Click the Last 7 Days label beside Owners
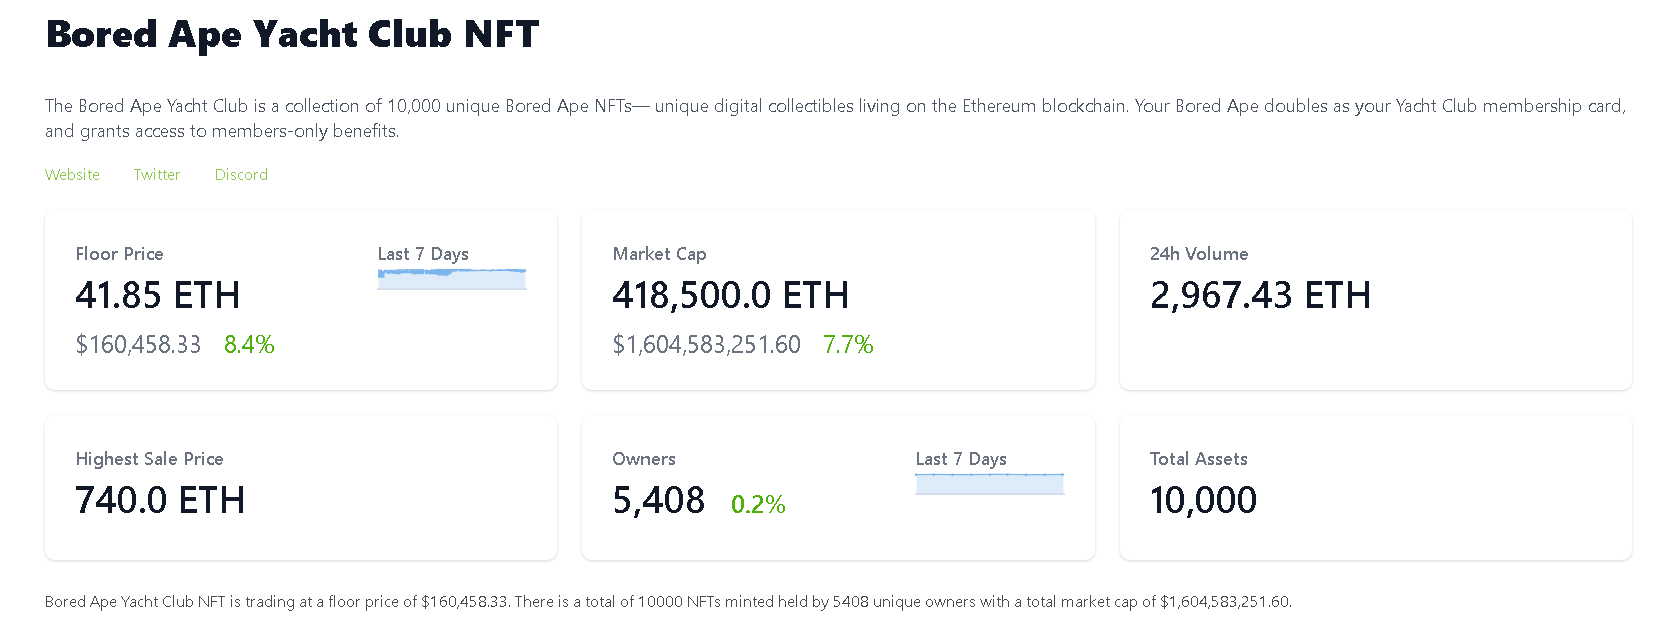This screenshot has height=633, width=1677. [961, 459]
